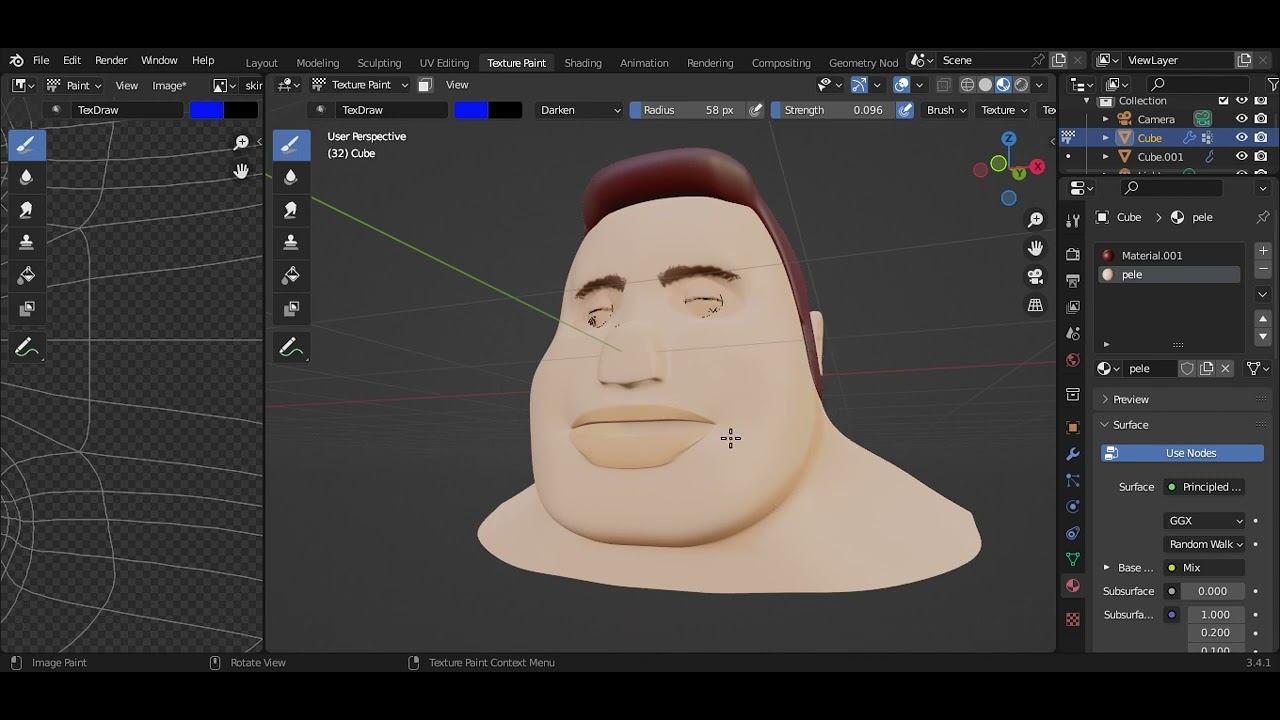Hide the Camera object in the viewport

tap(1241, 119)
